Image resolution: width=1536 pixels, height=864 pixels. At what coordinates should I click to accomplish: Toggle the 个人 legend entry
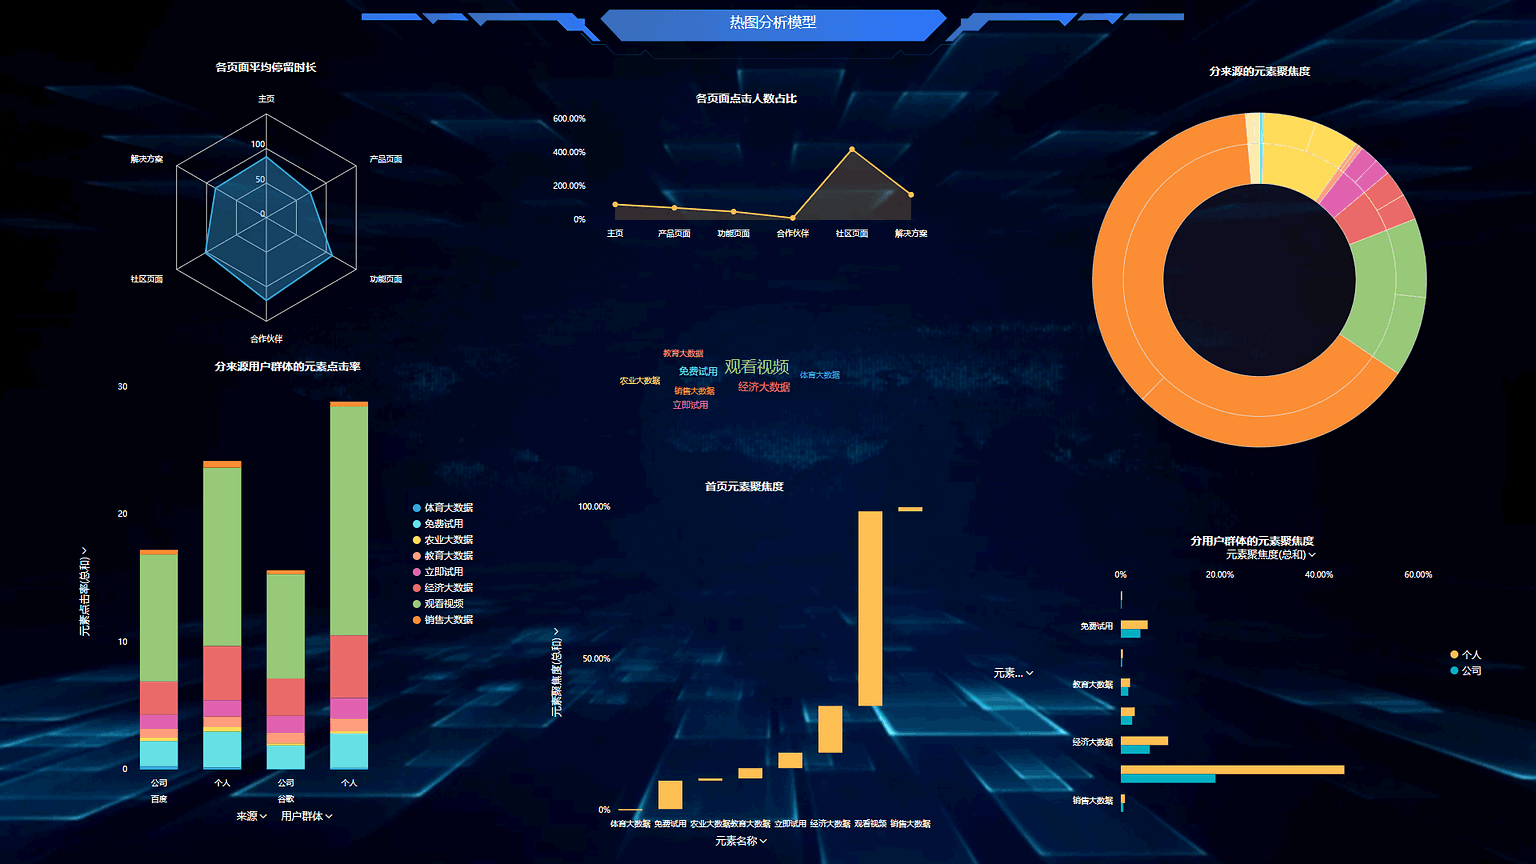tap(1466, 655)
